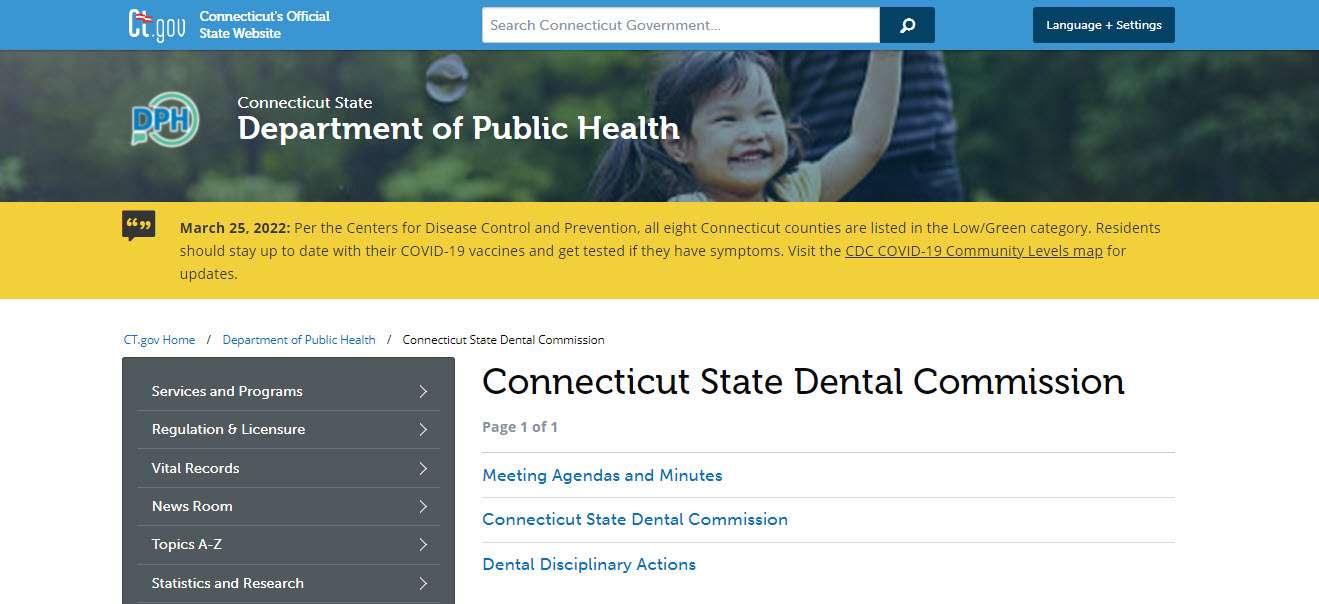Open Meeting Agendas and Minutes
Viewport: 1319px width, 604px height.
[602, 475]
